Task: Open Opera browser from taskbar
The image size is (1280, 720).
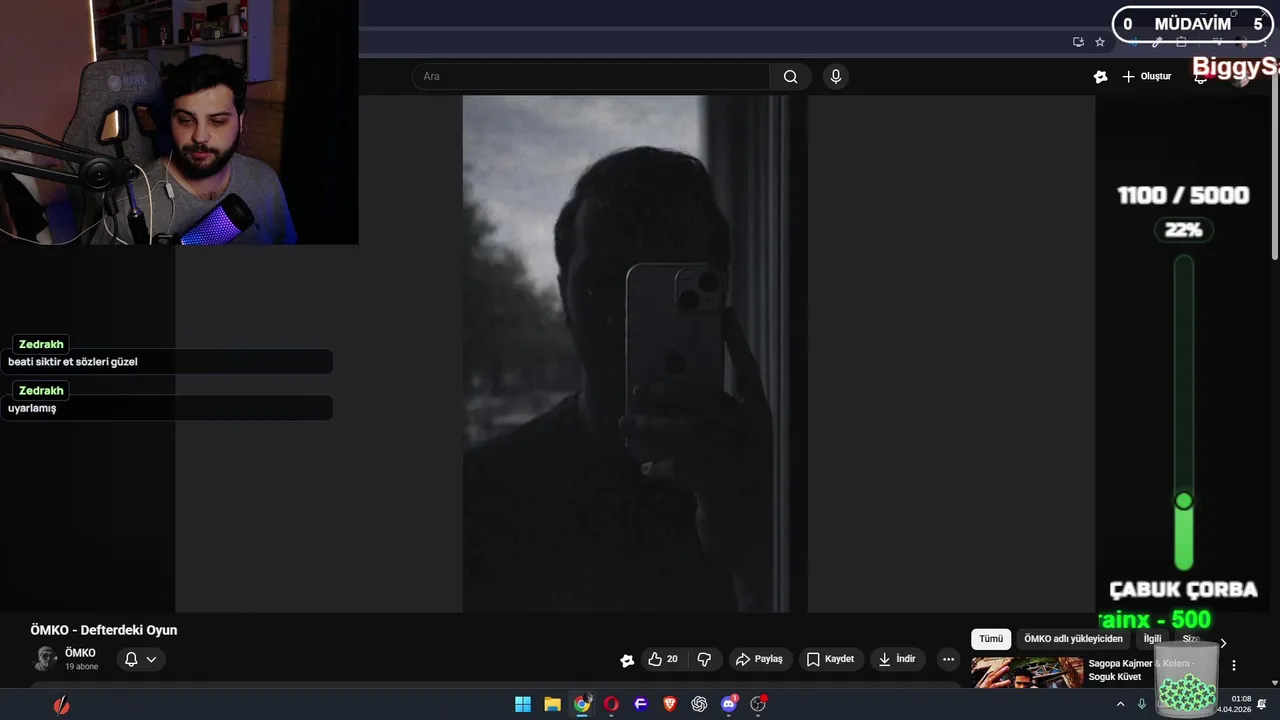Action: point(611,704)
